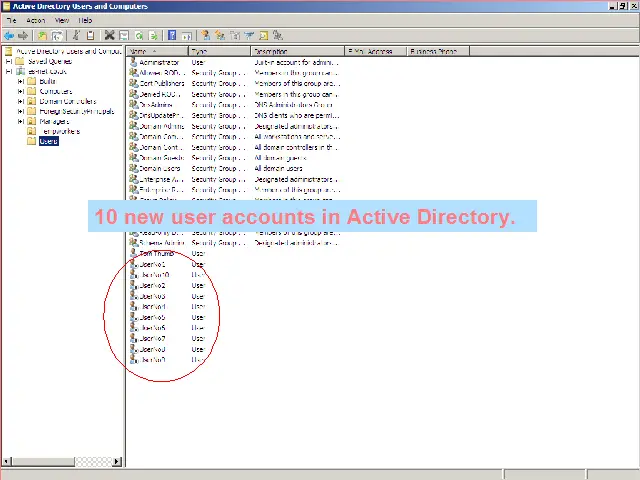This screenshot has width=640, height=480.
Task: Toggle the action pane toolbar icon
Action: tap(187, 36)
